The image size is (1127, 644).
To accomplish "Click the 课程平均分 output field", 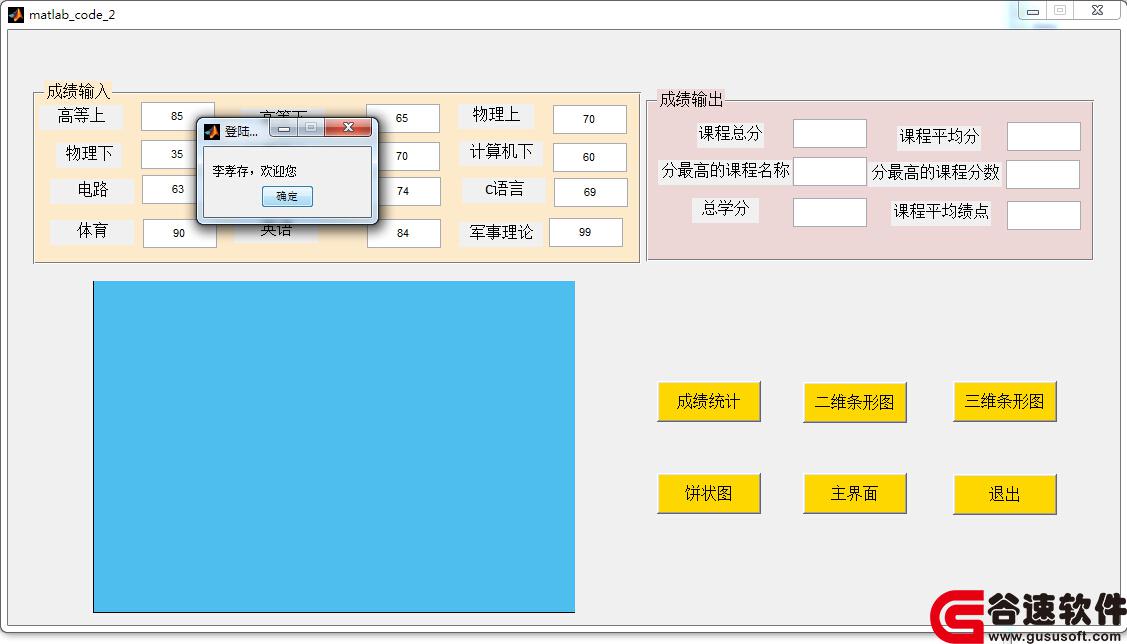I will click(1044, 137).
